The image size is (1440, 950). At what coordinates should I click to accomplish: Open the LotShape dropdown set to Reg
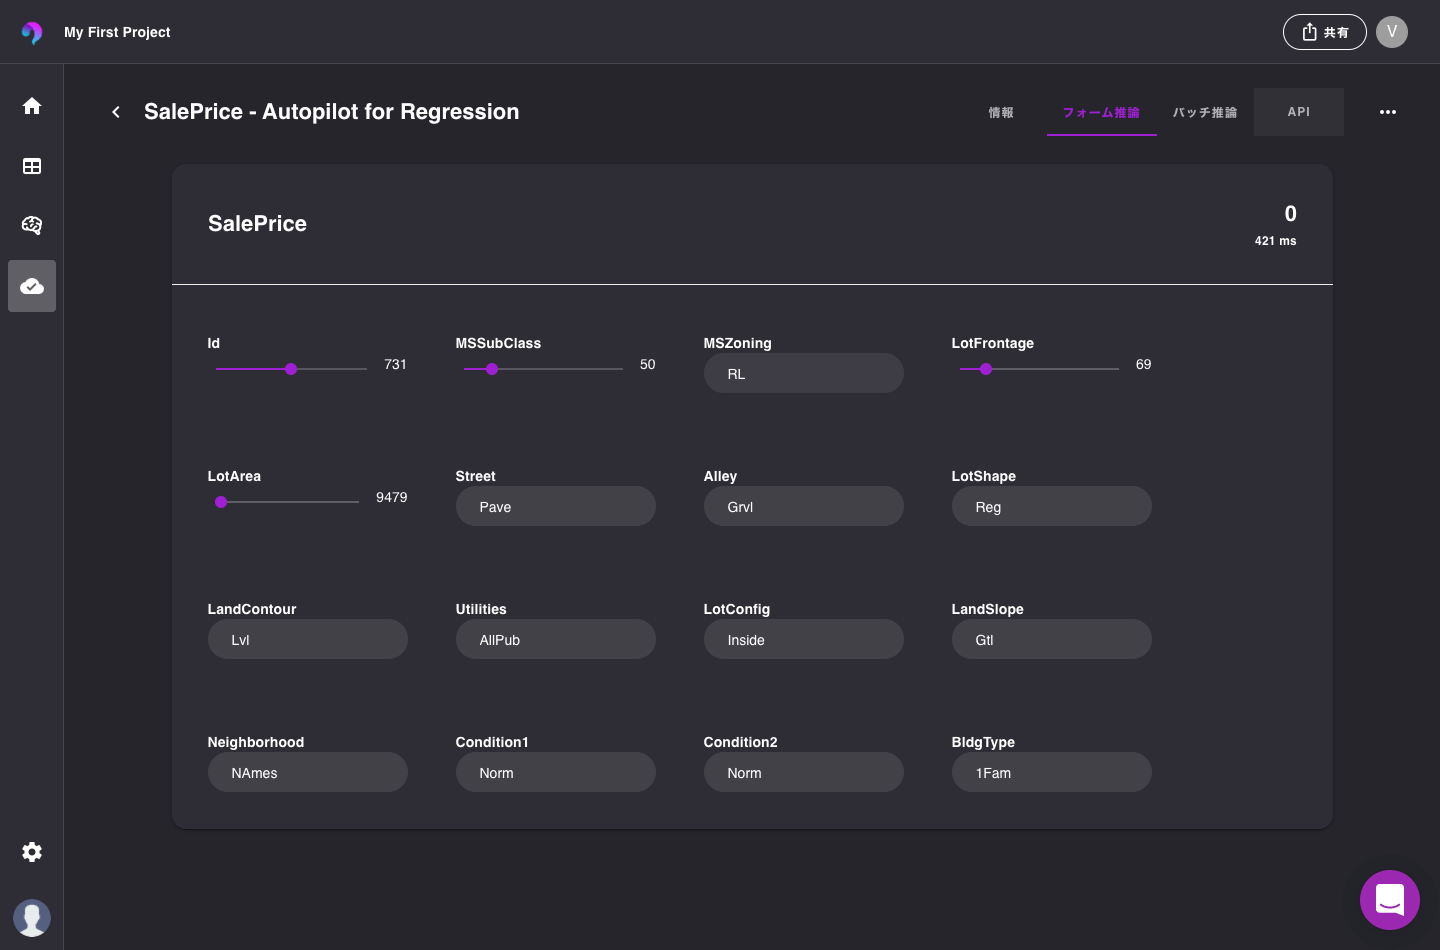coord(1051,507)
